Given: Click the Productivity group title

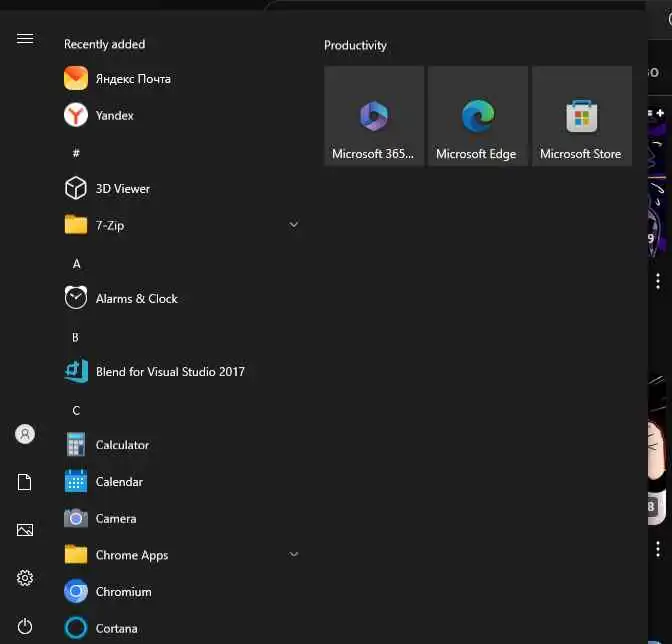Looking at the screenshot, I should pos(355,45).
